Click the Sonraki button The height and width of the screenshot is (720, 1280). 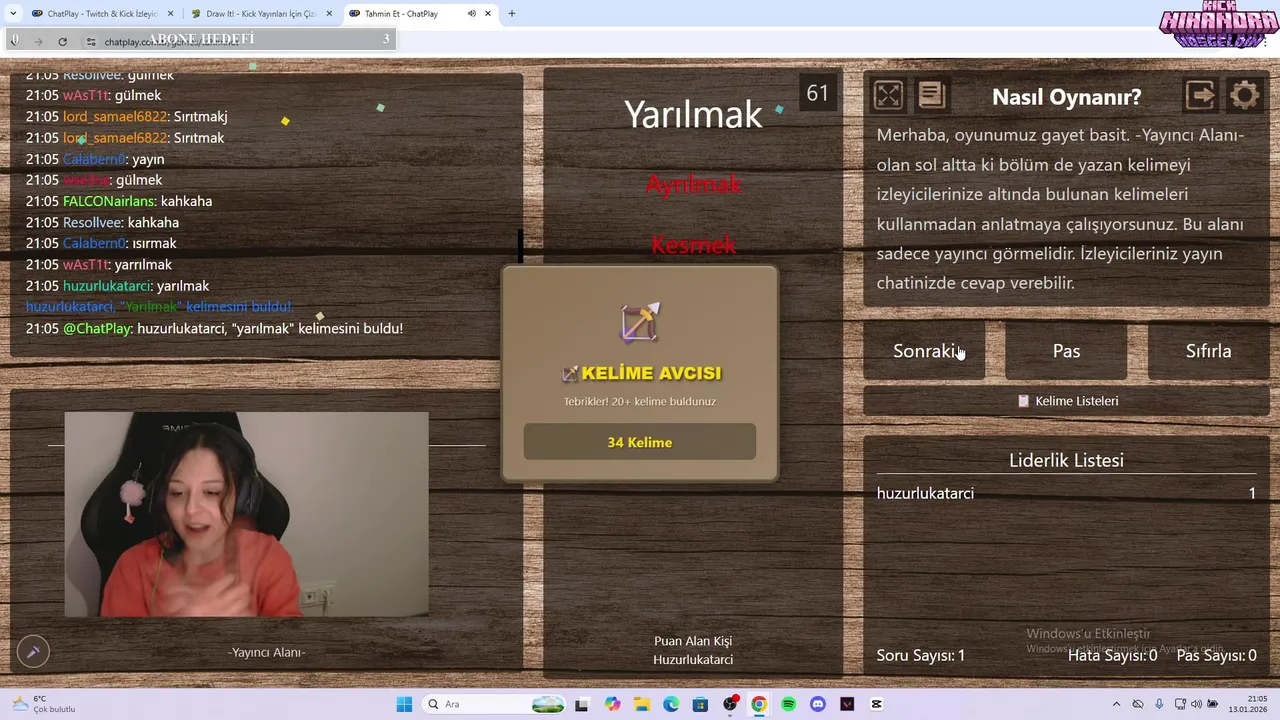924,351
